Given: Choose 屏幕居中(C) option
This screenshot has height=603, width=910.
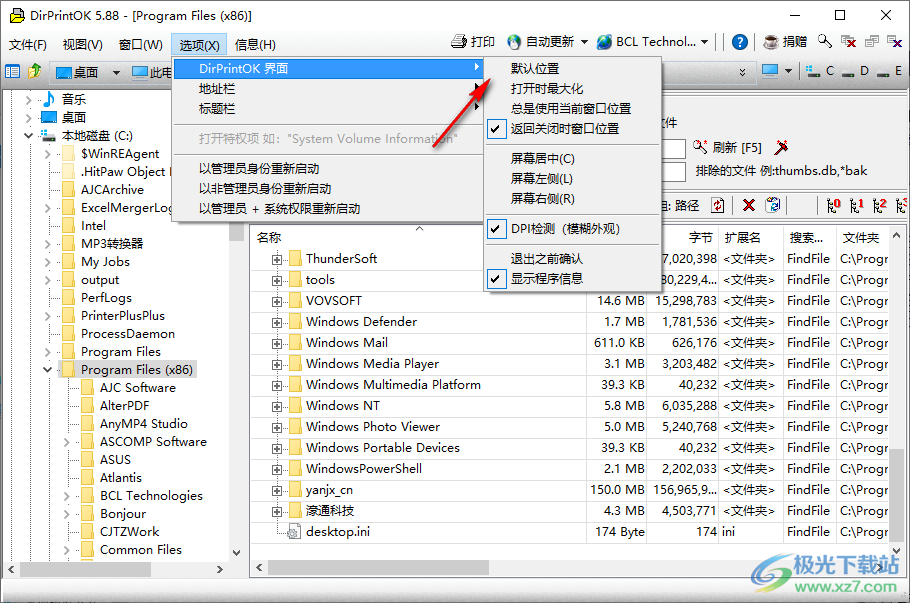Looking at the screenshot, I should click(541, 159).
